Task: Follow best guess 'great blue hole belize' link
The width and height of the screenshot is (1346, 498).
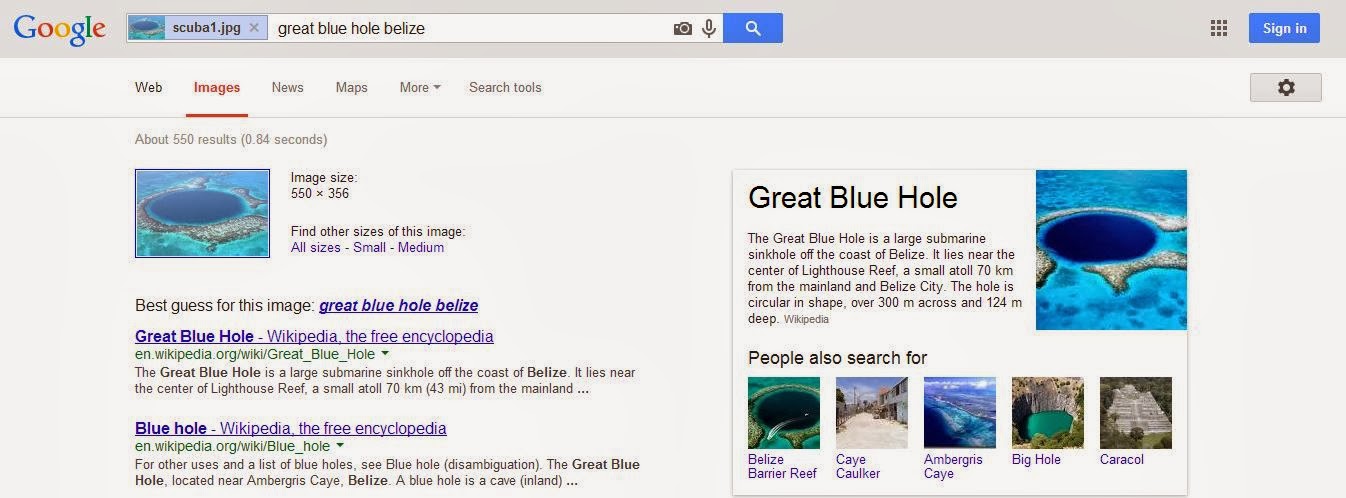Action: [399, 305]
